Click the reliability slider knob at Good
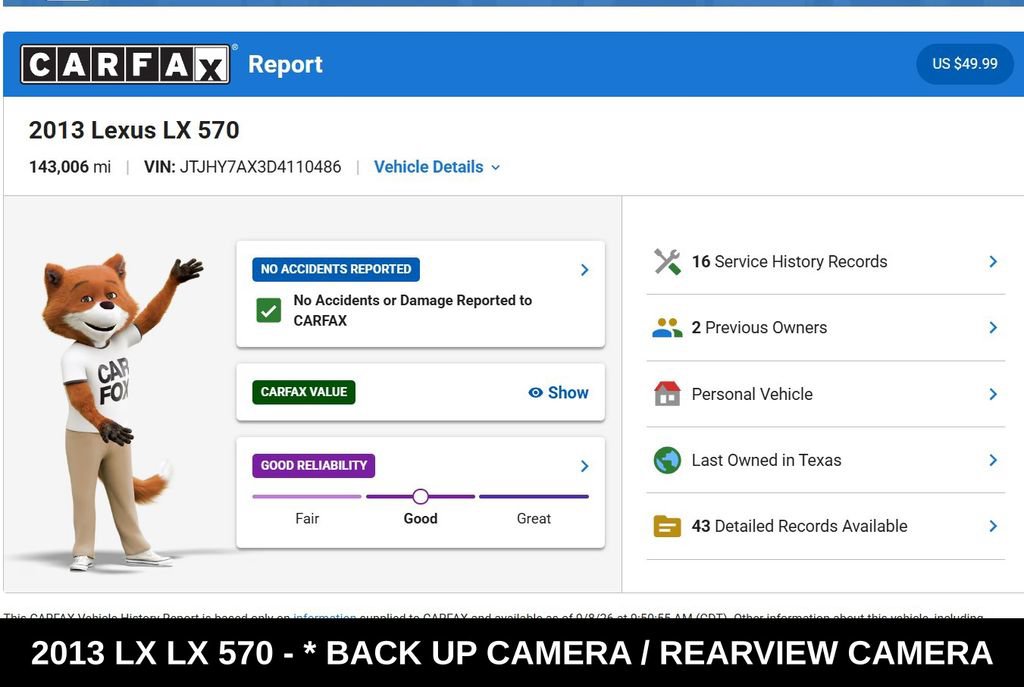 pos(421,496)
